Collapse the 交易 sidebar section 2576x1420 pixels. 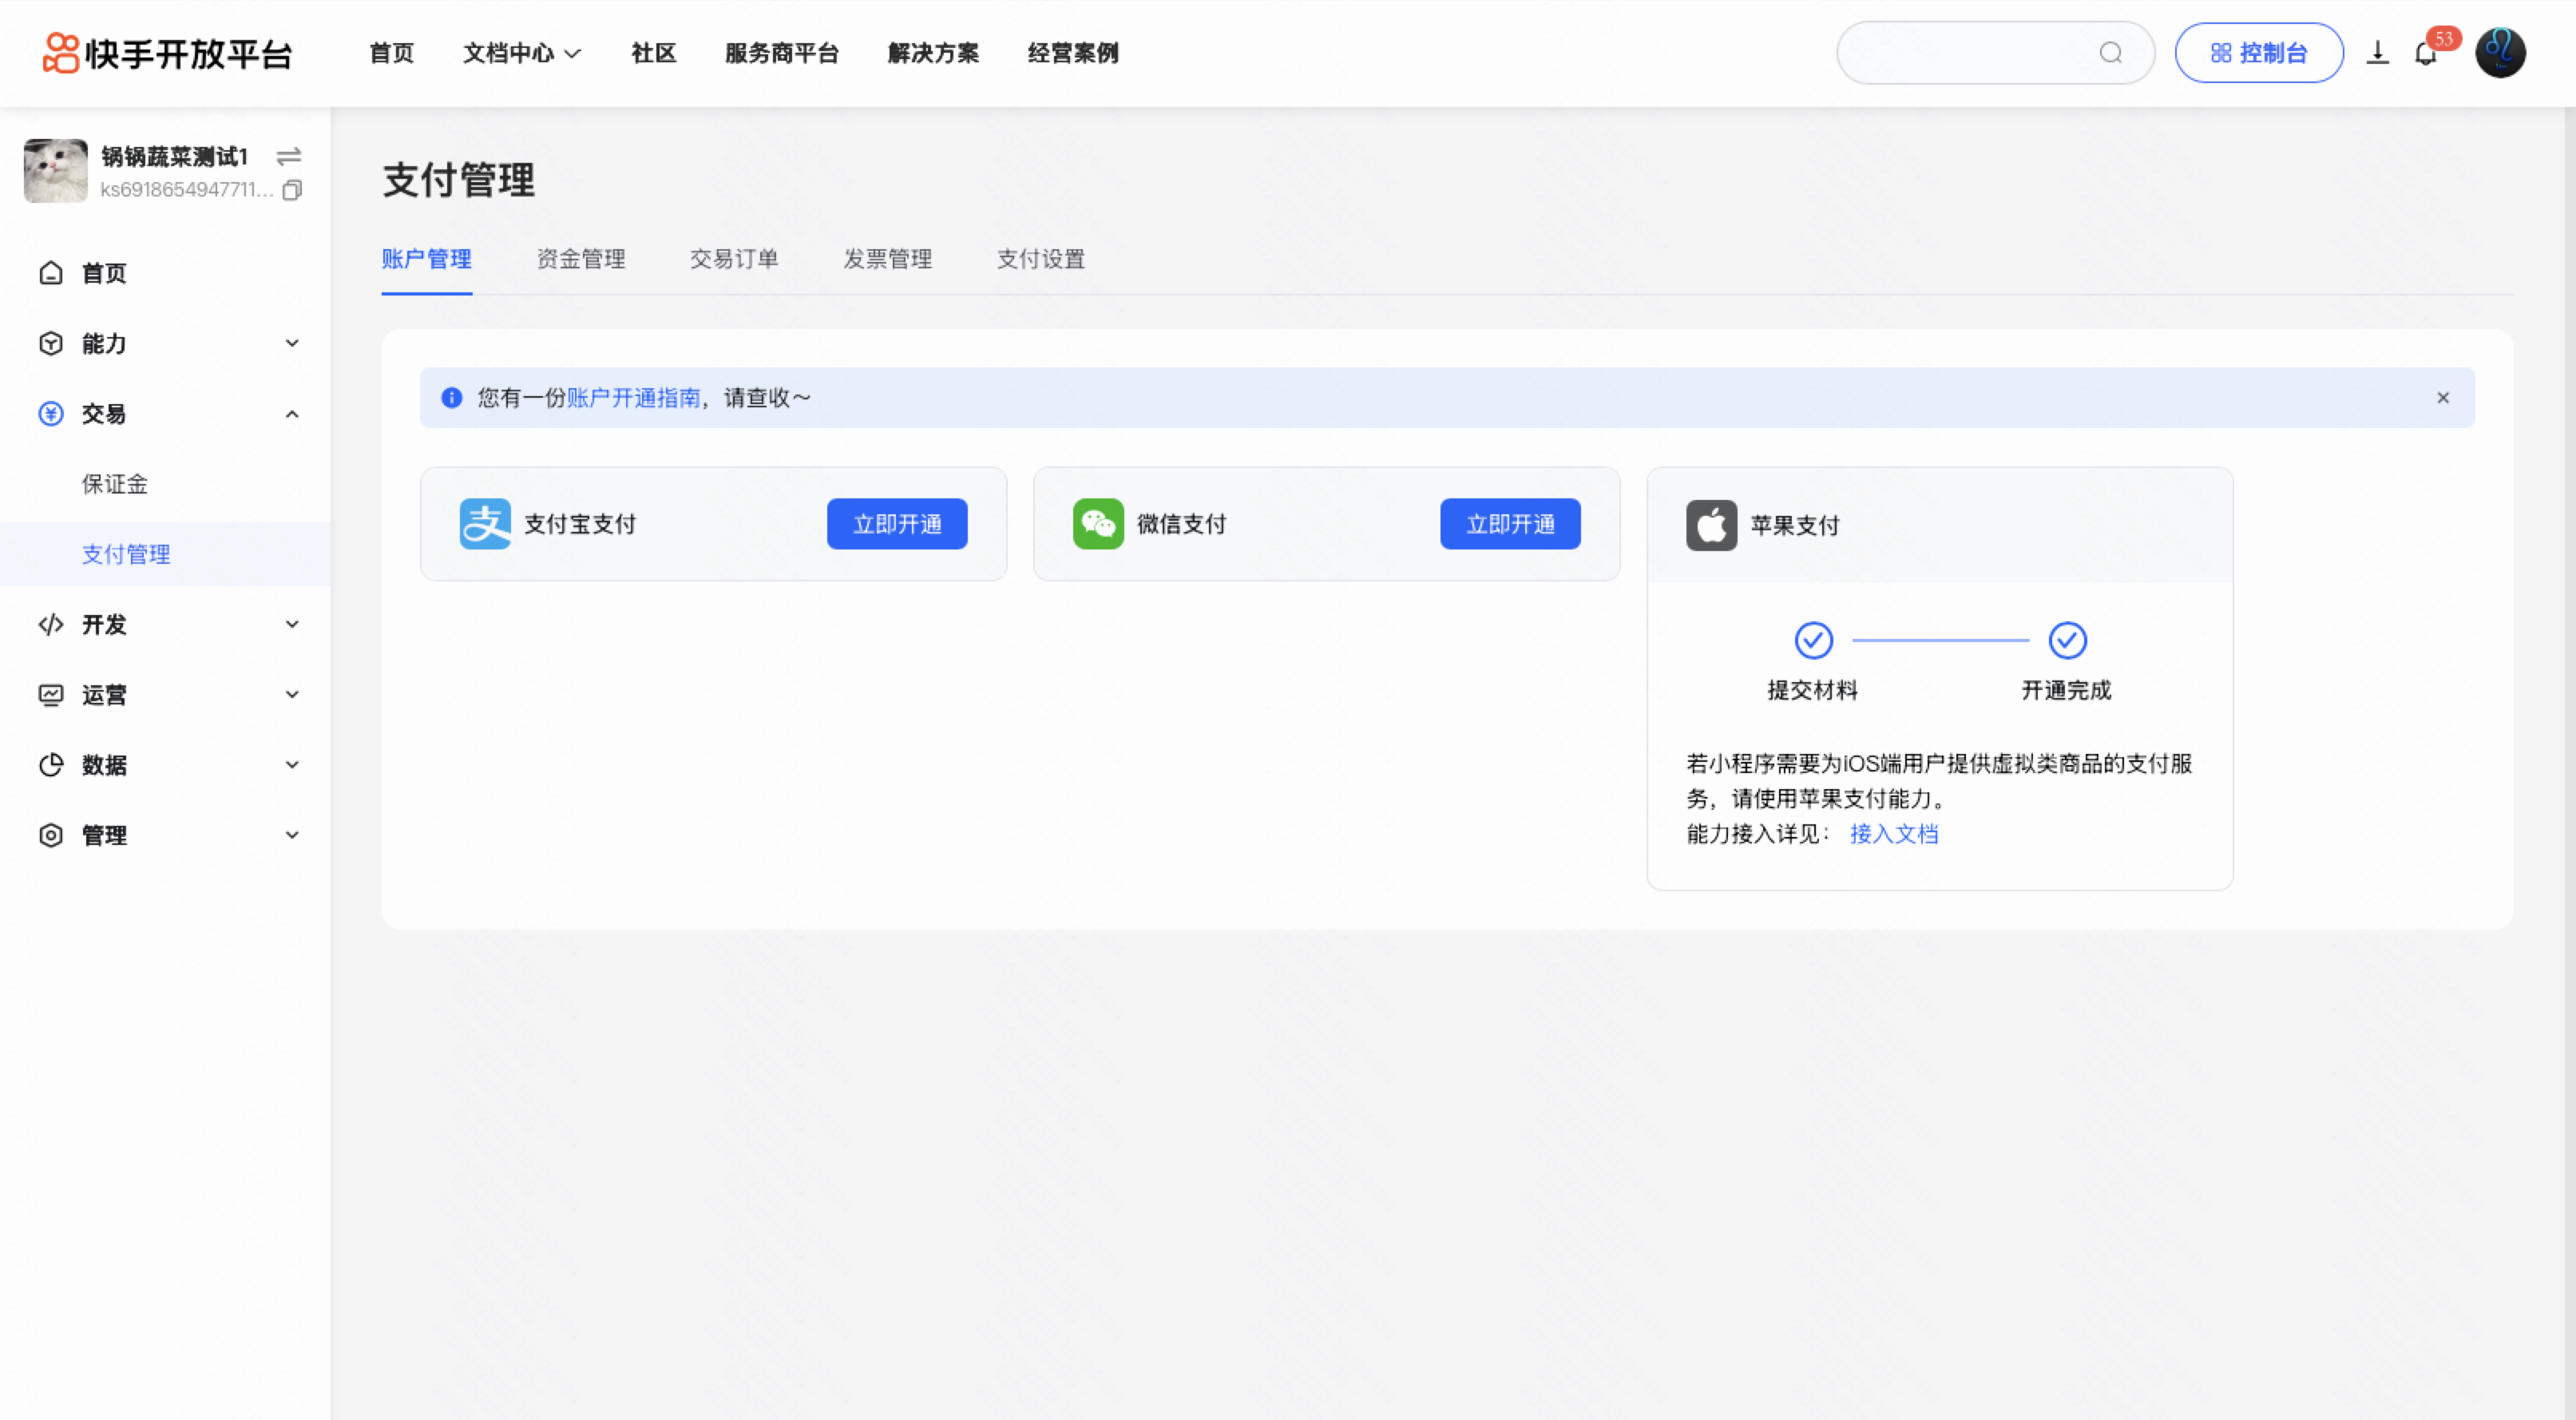[x=165, y=414]
